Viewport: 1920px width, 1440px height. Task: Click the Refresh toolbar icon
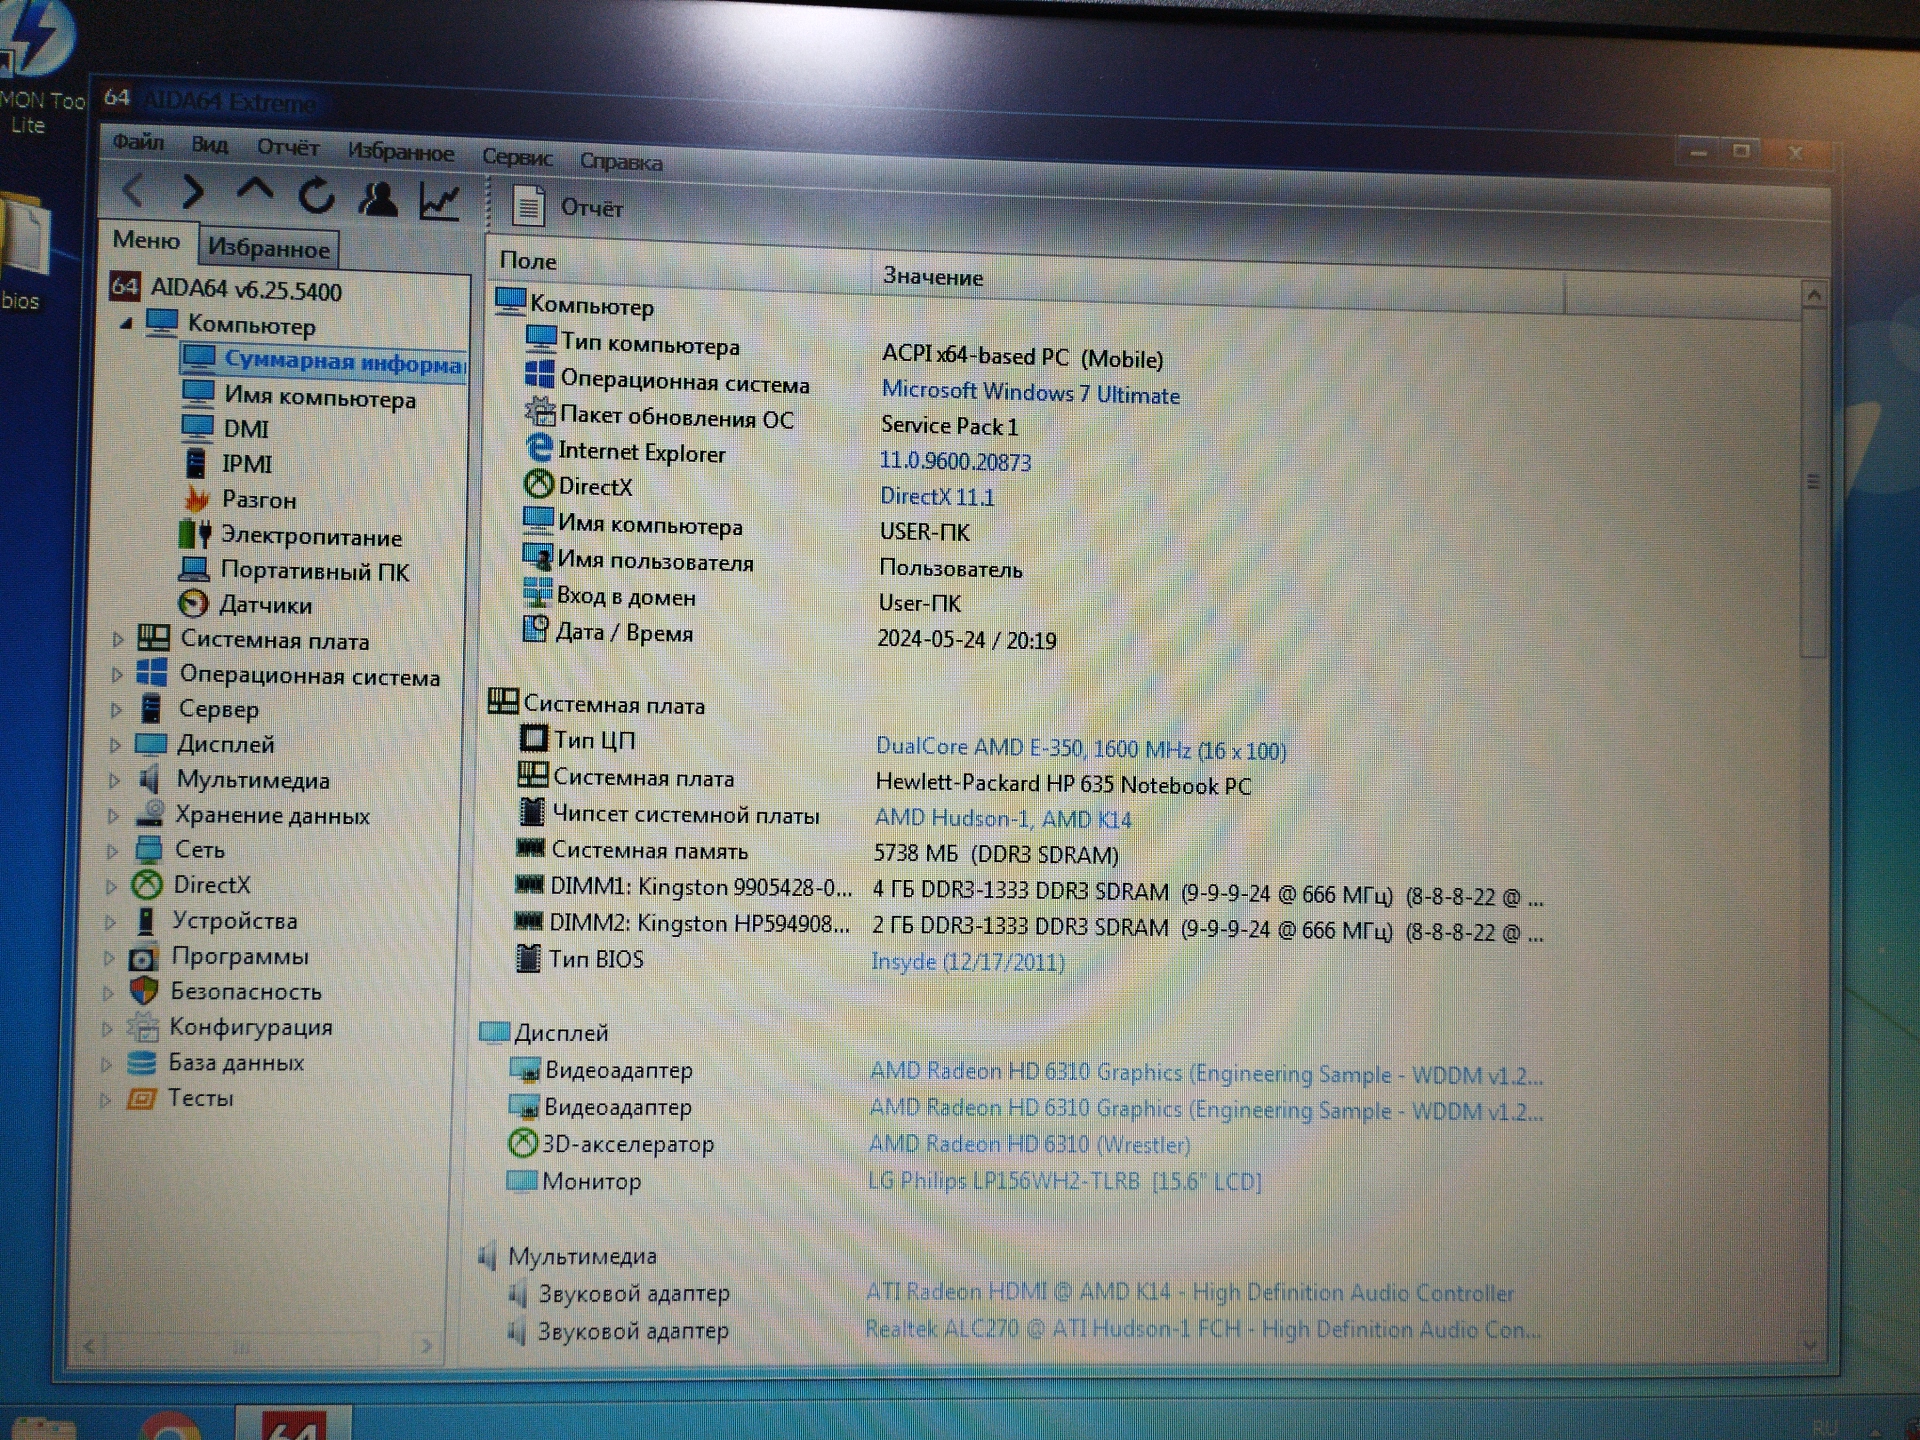point(316,195)
